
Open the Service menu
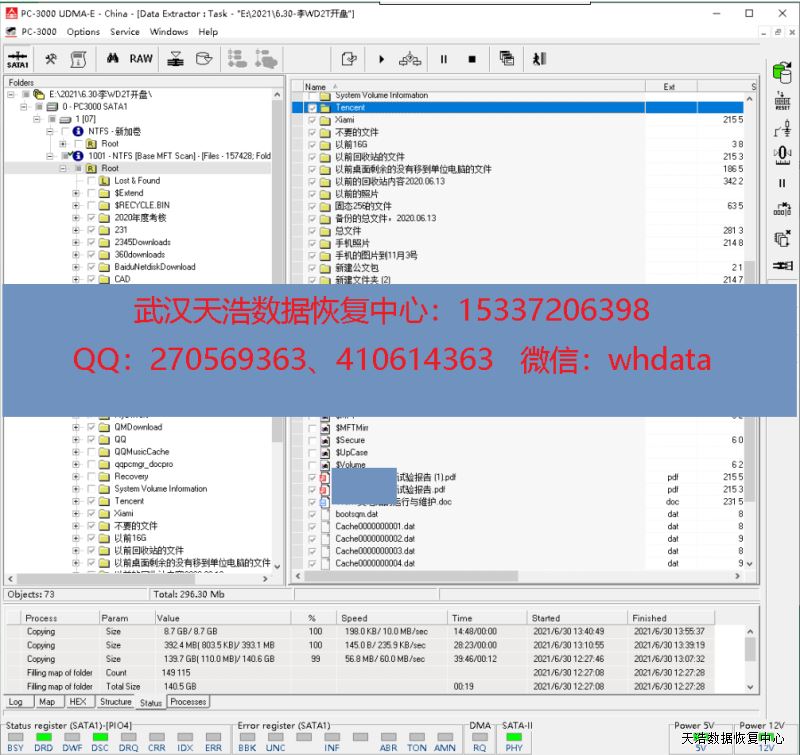pos(124,32)
